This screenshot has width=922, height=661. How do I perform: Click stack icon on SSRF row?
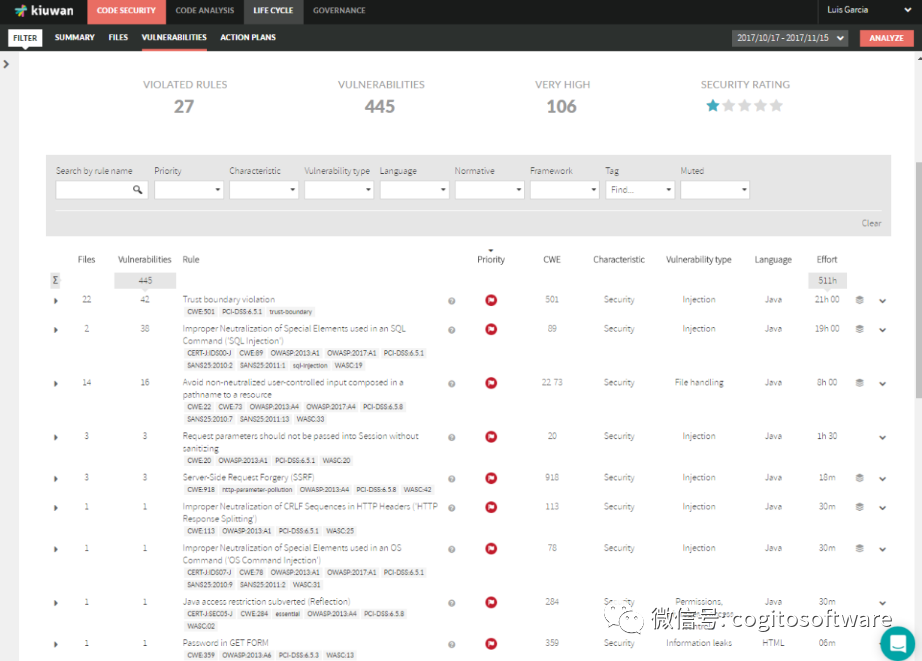(x=859, y=478)
